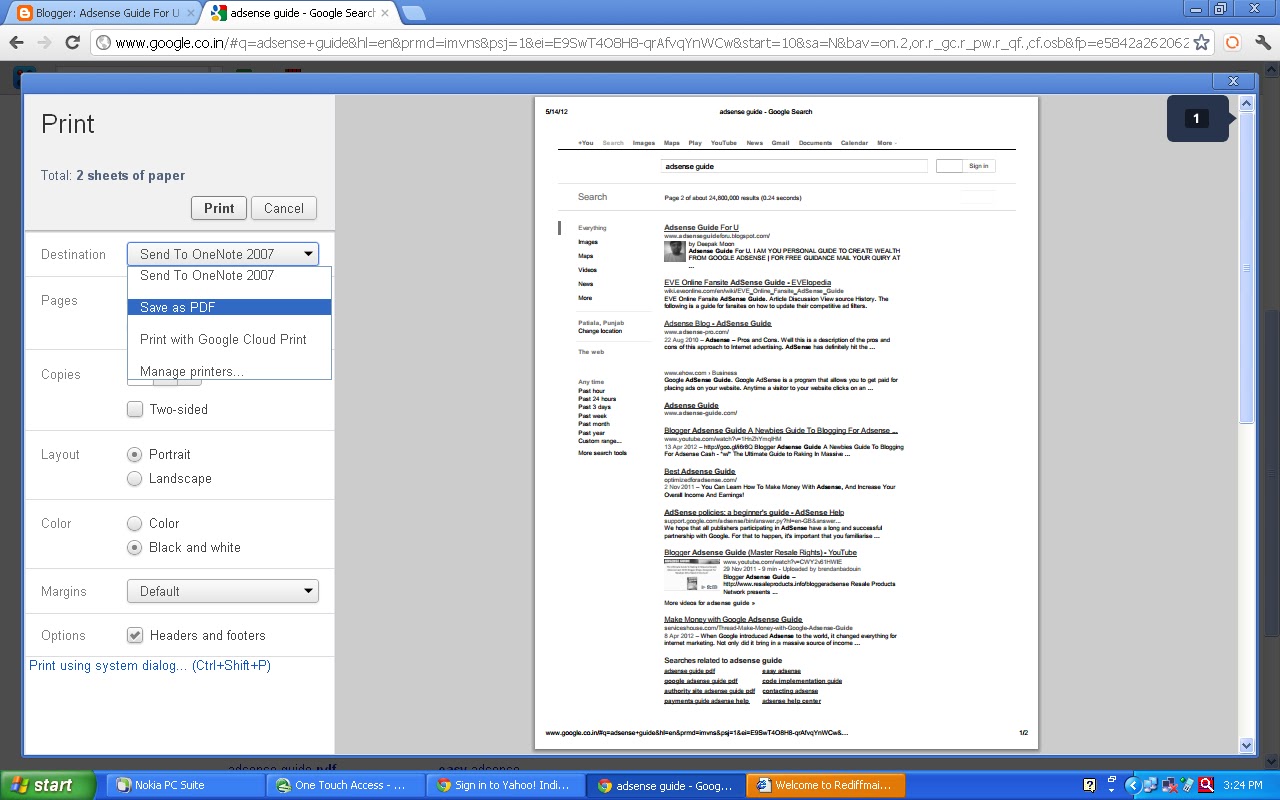Click the orange extension icon beside the star
Screen dimensions: 1280x800
tap(1232, 43)
